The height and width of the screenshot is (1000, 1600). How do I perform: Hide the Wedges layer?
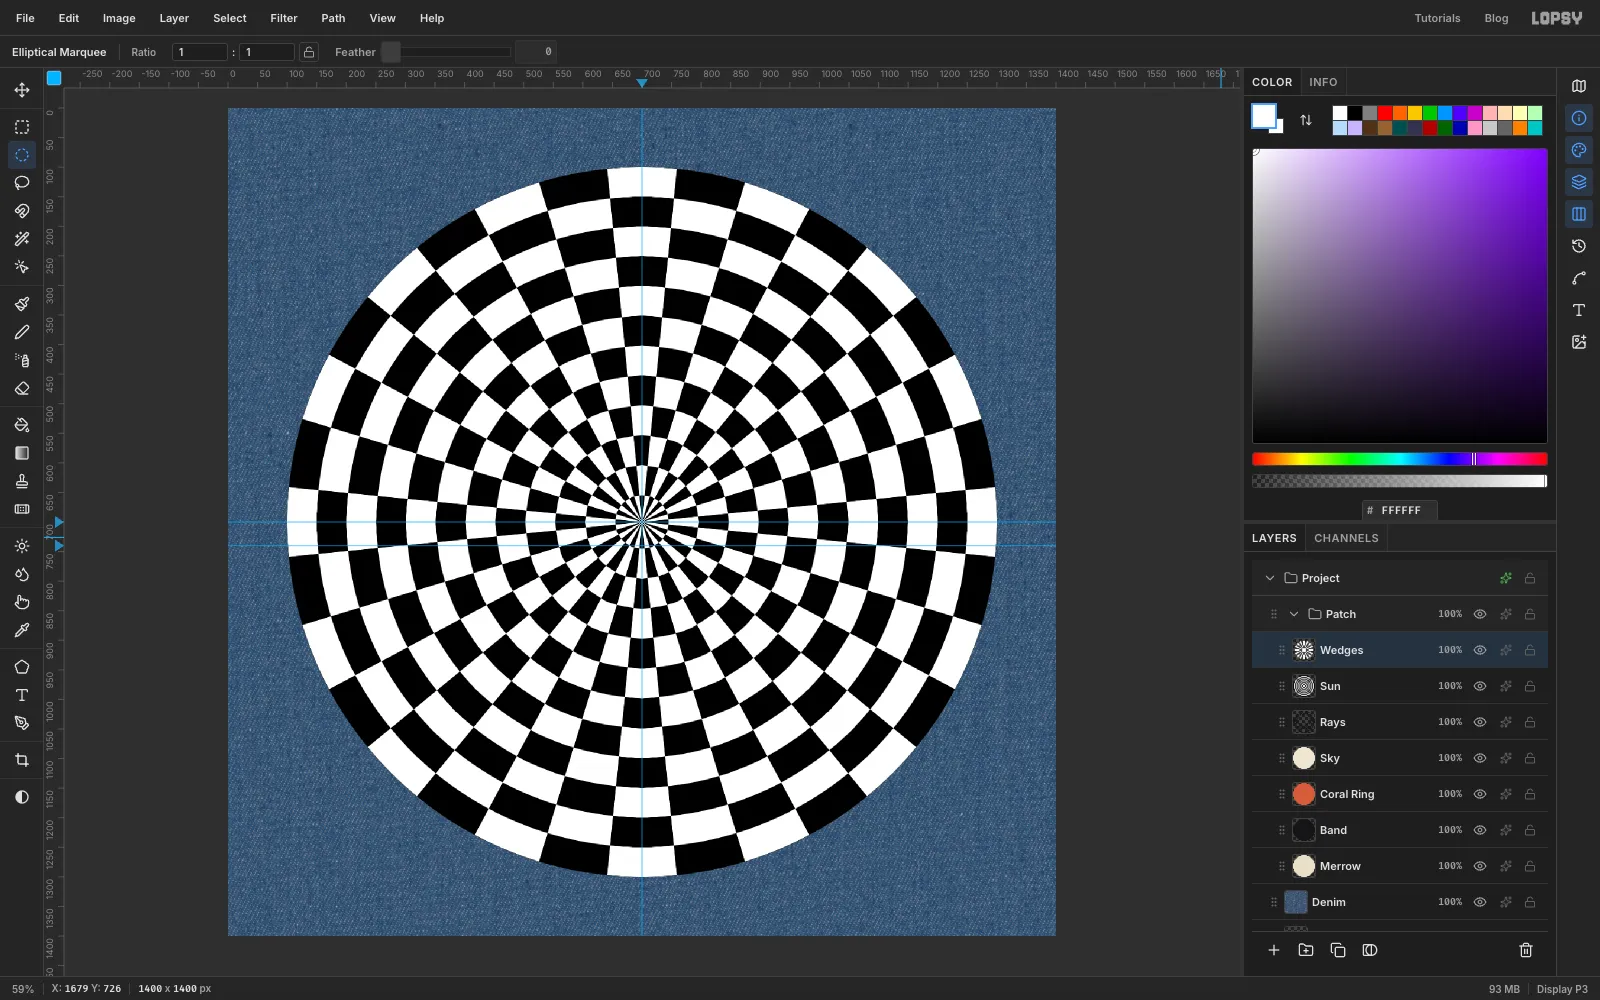pos(1480,650)
